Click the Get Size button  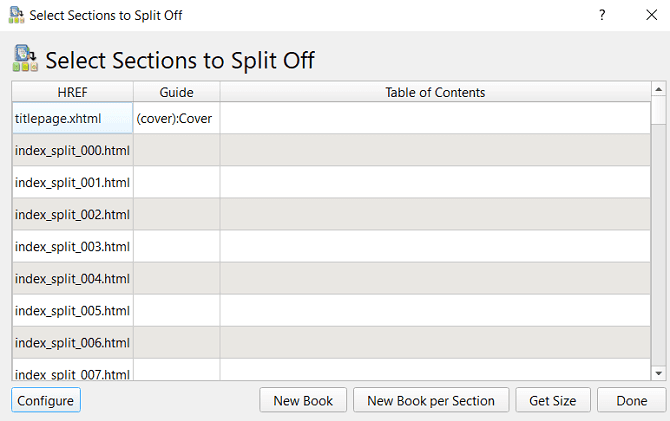[552, 400]
